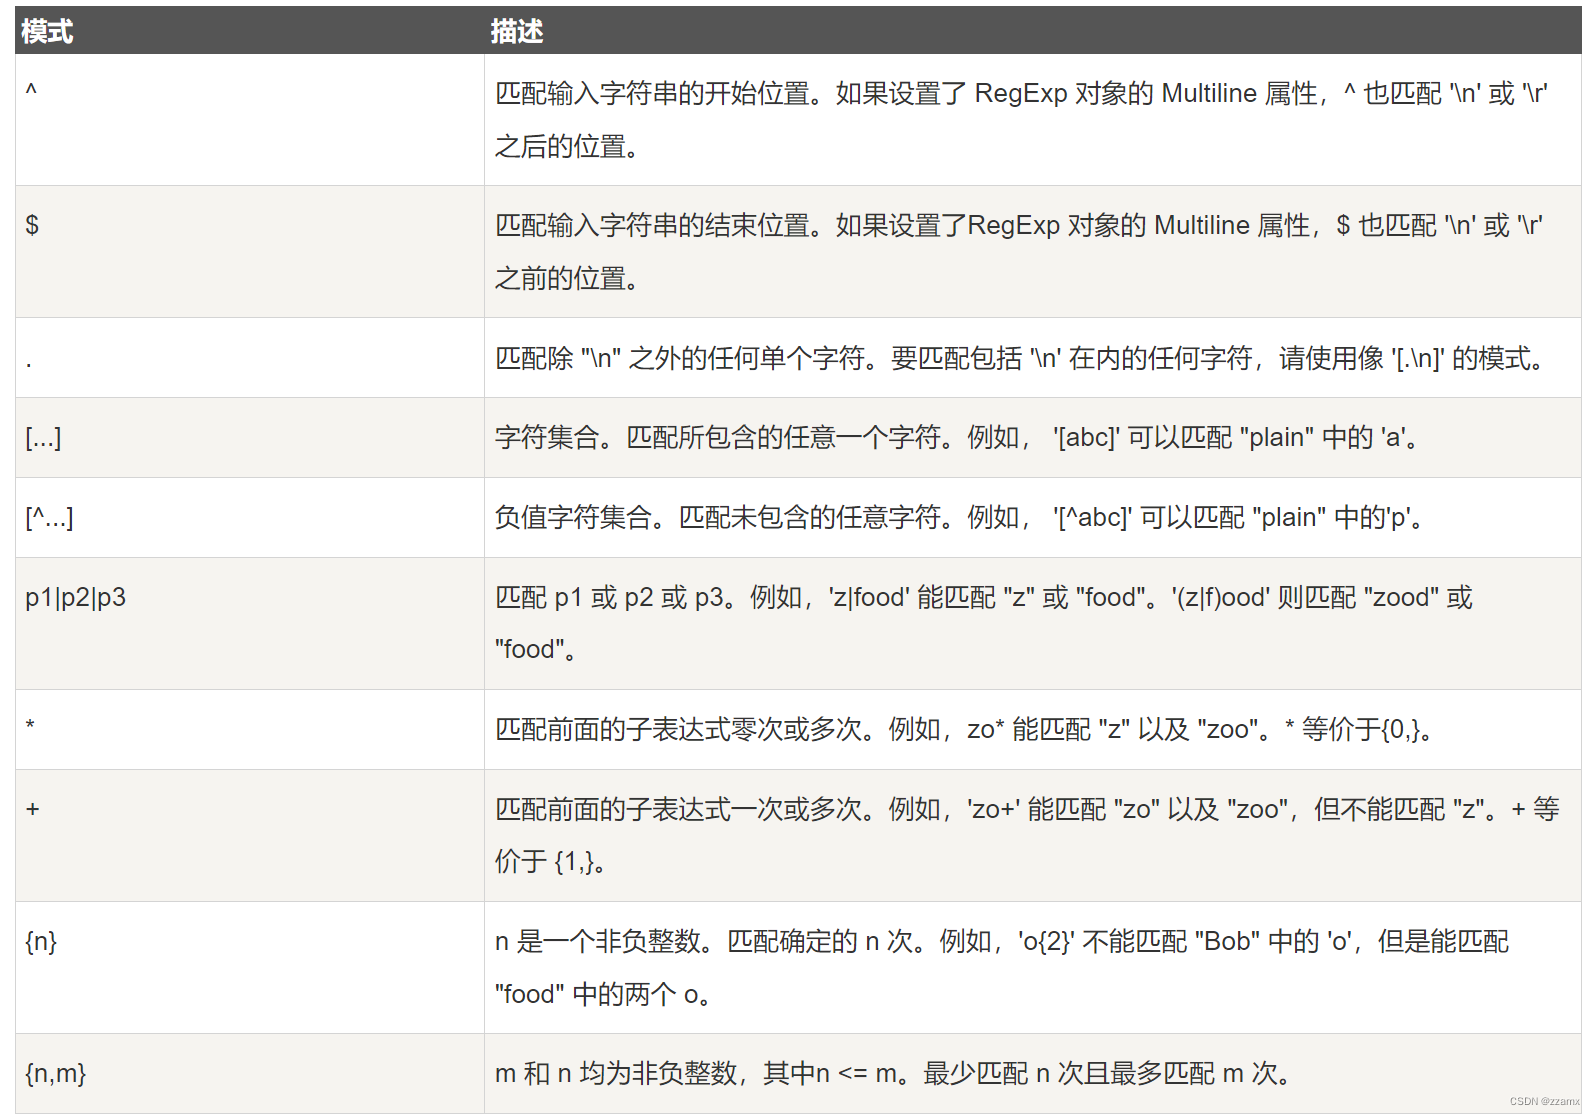
Task: Click description '匹配 p1 或 p2 或 p3'
Action: pos(1033,624)
